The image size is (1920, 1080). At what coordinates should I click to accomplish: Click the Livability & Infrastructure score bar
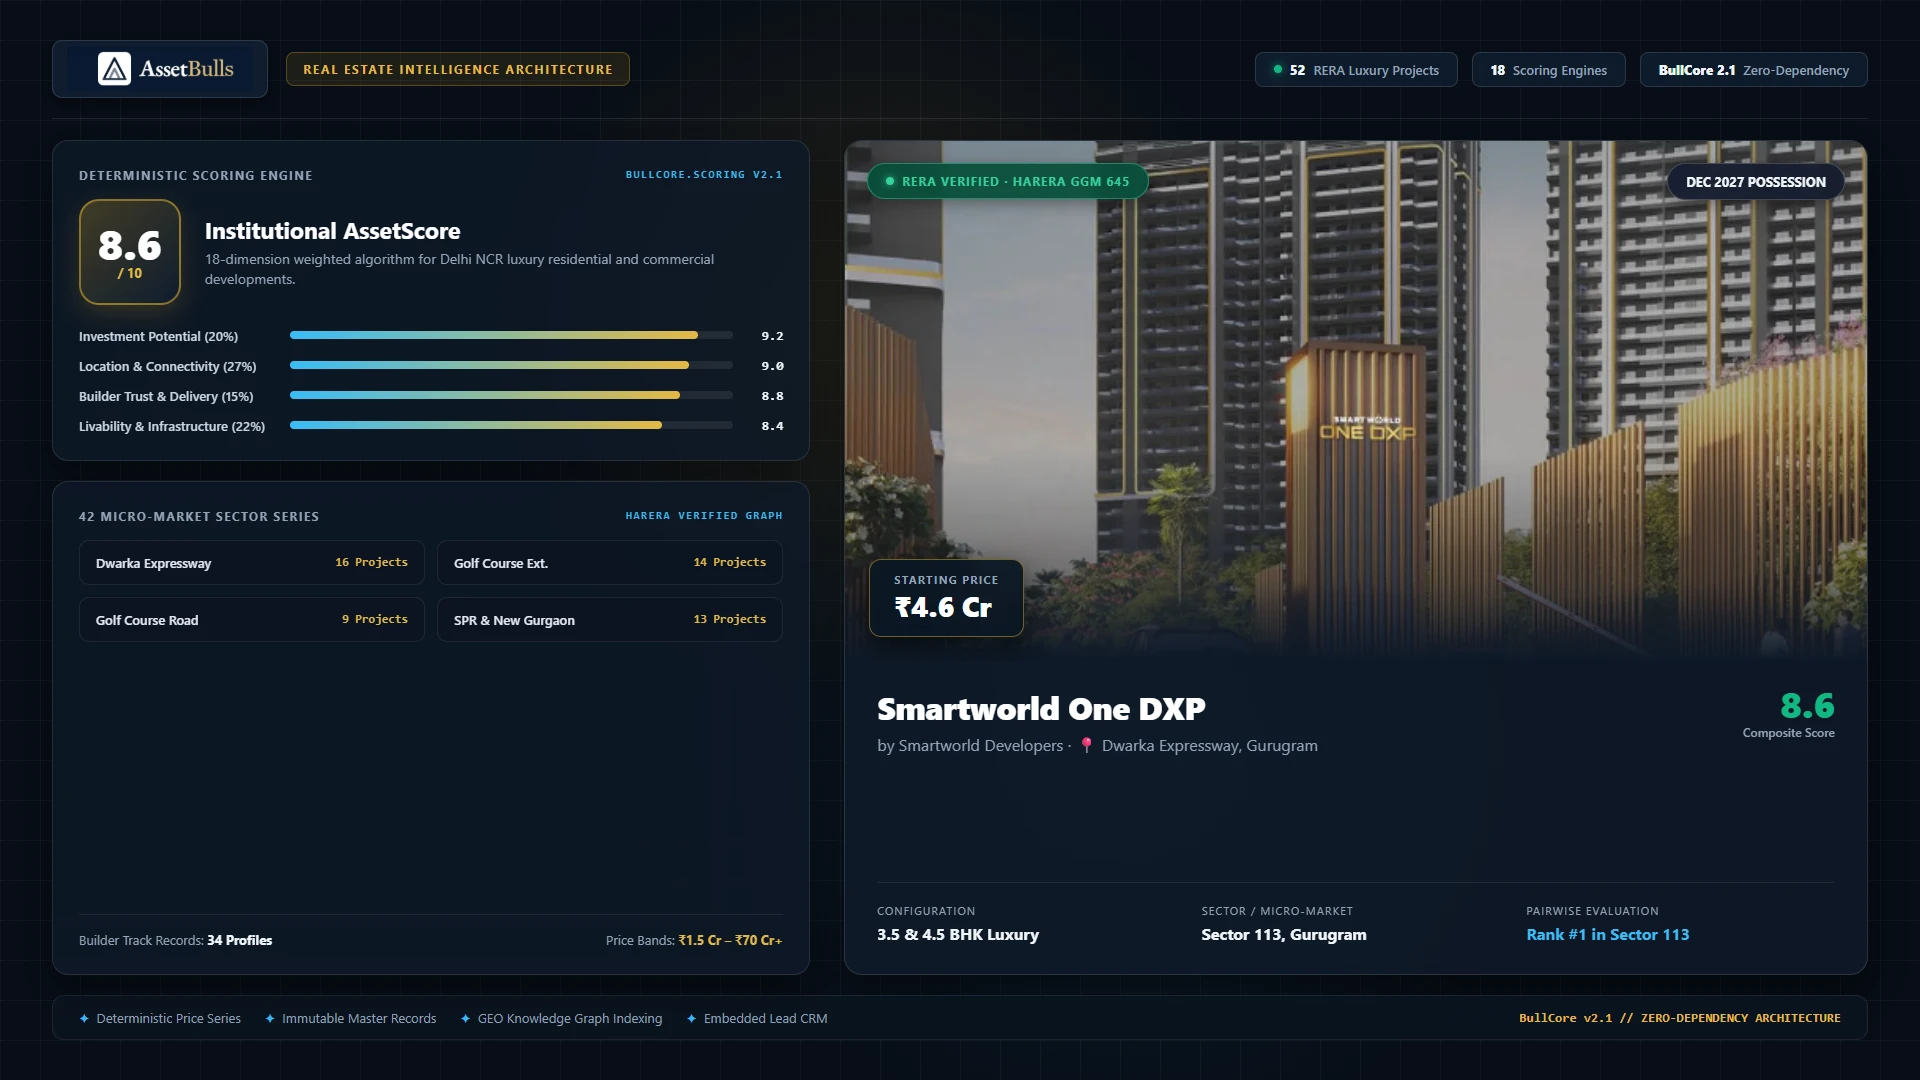pyautogui.click(x=511, y=426)
